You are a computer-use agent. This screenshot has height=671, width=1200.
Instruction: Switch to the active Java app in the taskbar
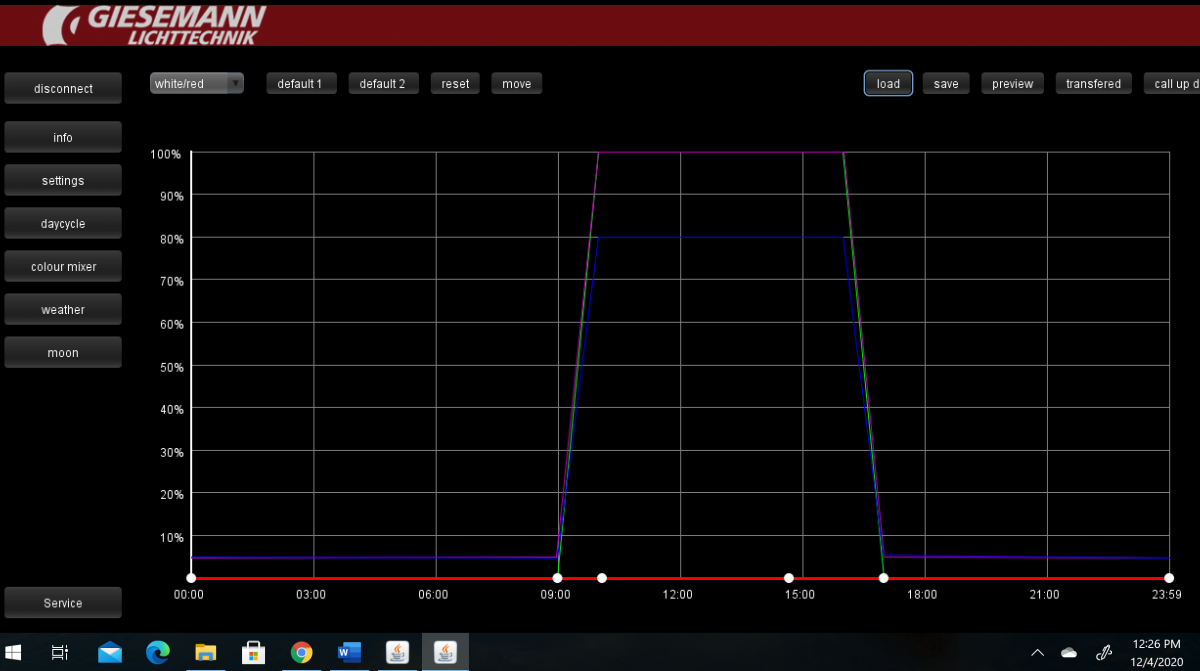[x=445, y=653]
